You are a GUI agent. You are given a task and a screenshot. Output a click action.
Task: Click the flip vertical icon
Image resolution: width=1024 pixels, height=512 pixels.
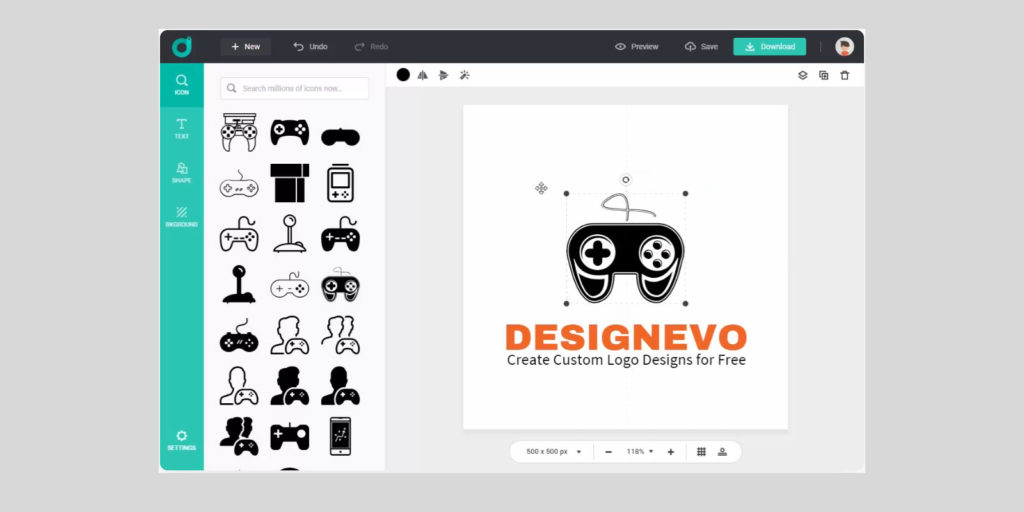pyautogui.click(x=443, y=75)
